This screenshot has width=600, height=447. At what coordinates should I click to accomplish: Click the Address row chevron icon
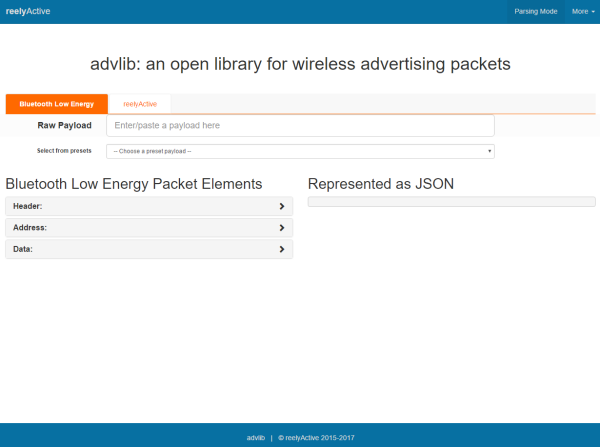tap(282, 228)
